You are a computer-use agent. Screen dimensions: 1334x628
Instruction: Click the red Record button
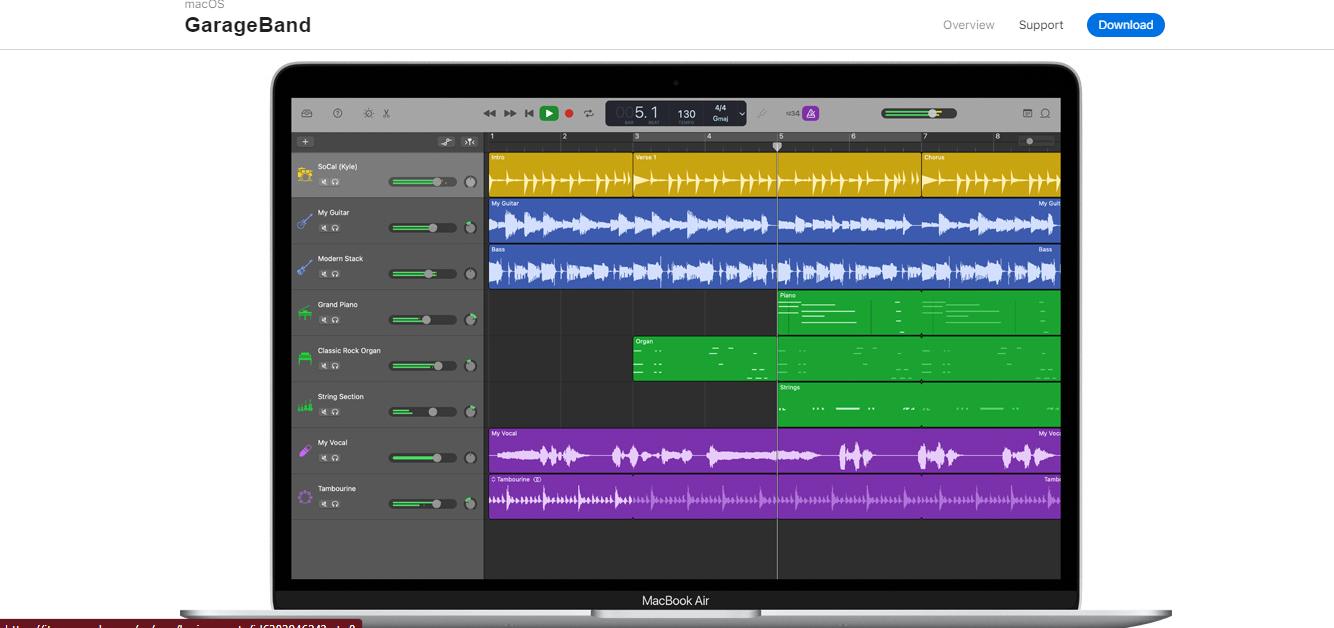[569, 114]
